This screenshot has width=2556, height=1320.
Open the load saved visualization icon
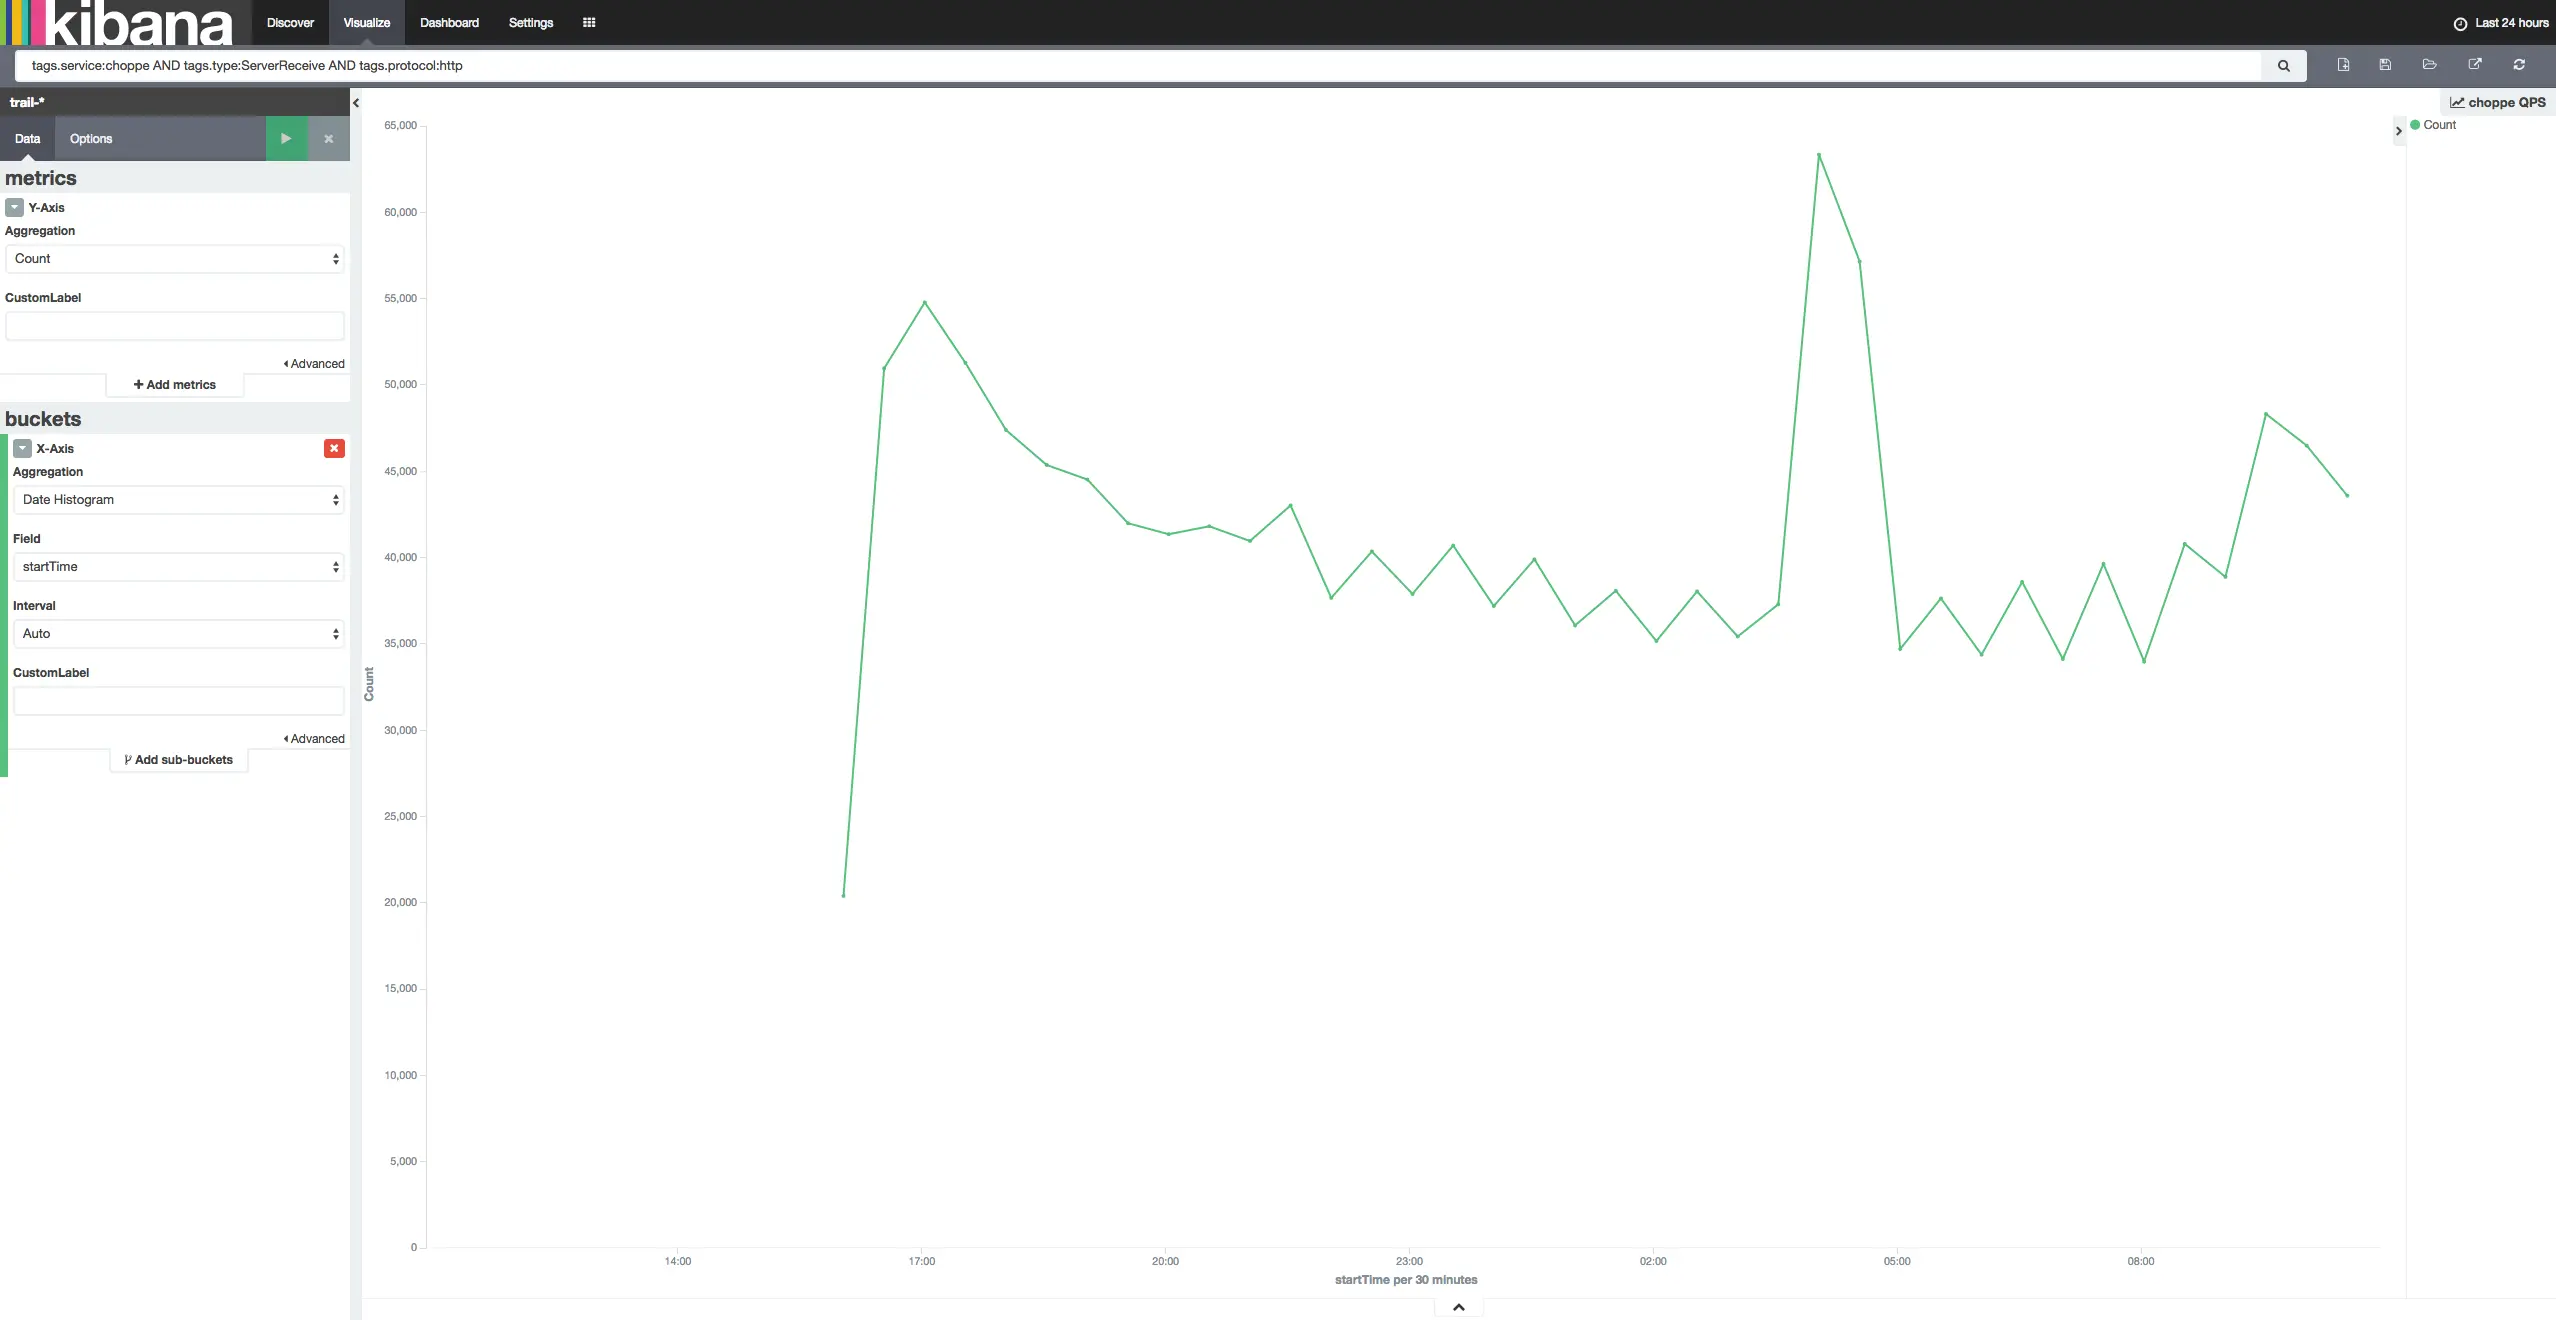2429,65
